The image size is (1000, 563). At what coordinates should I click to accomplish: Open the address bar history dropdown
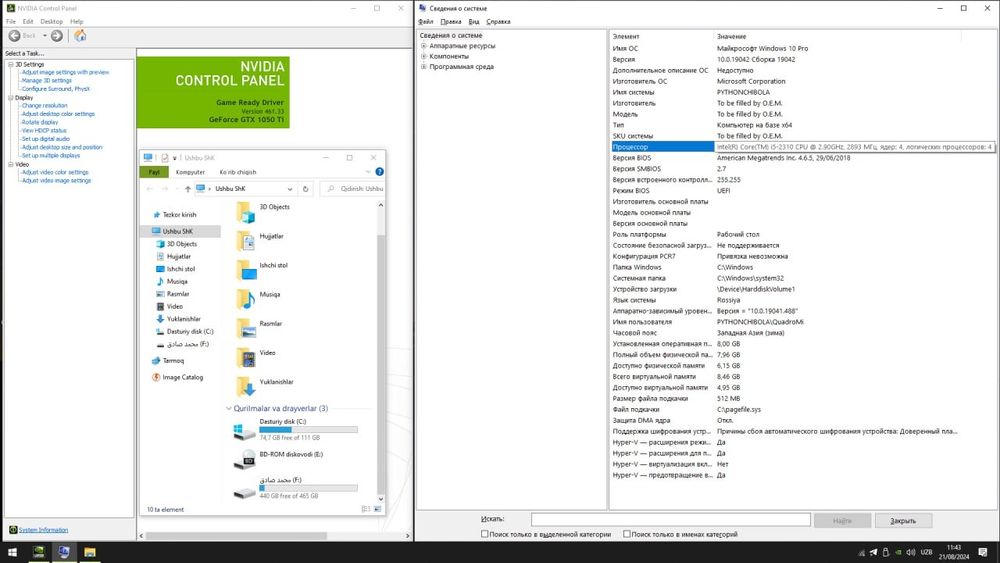coord(290,189)
